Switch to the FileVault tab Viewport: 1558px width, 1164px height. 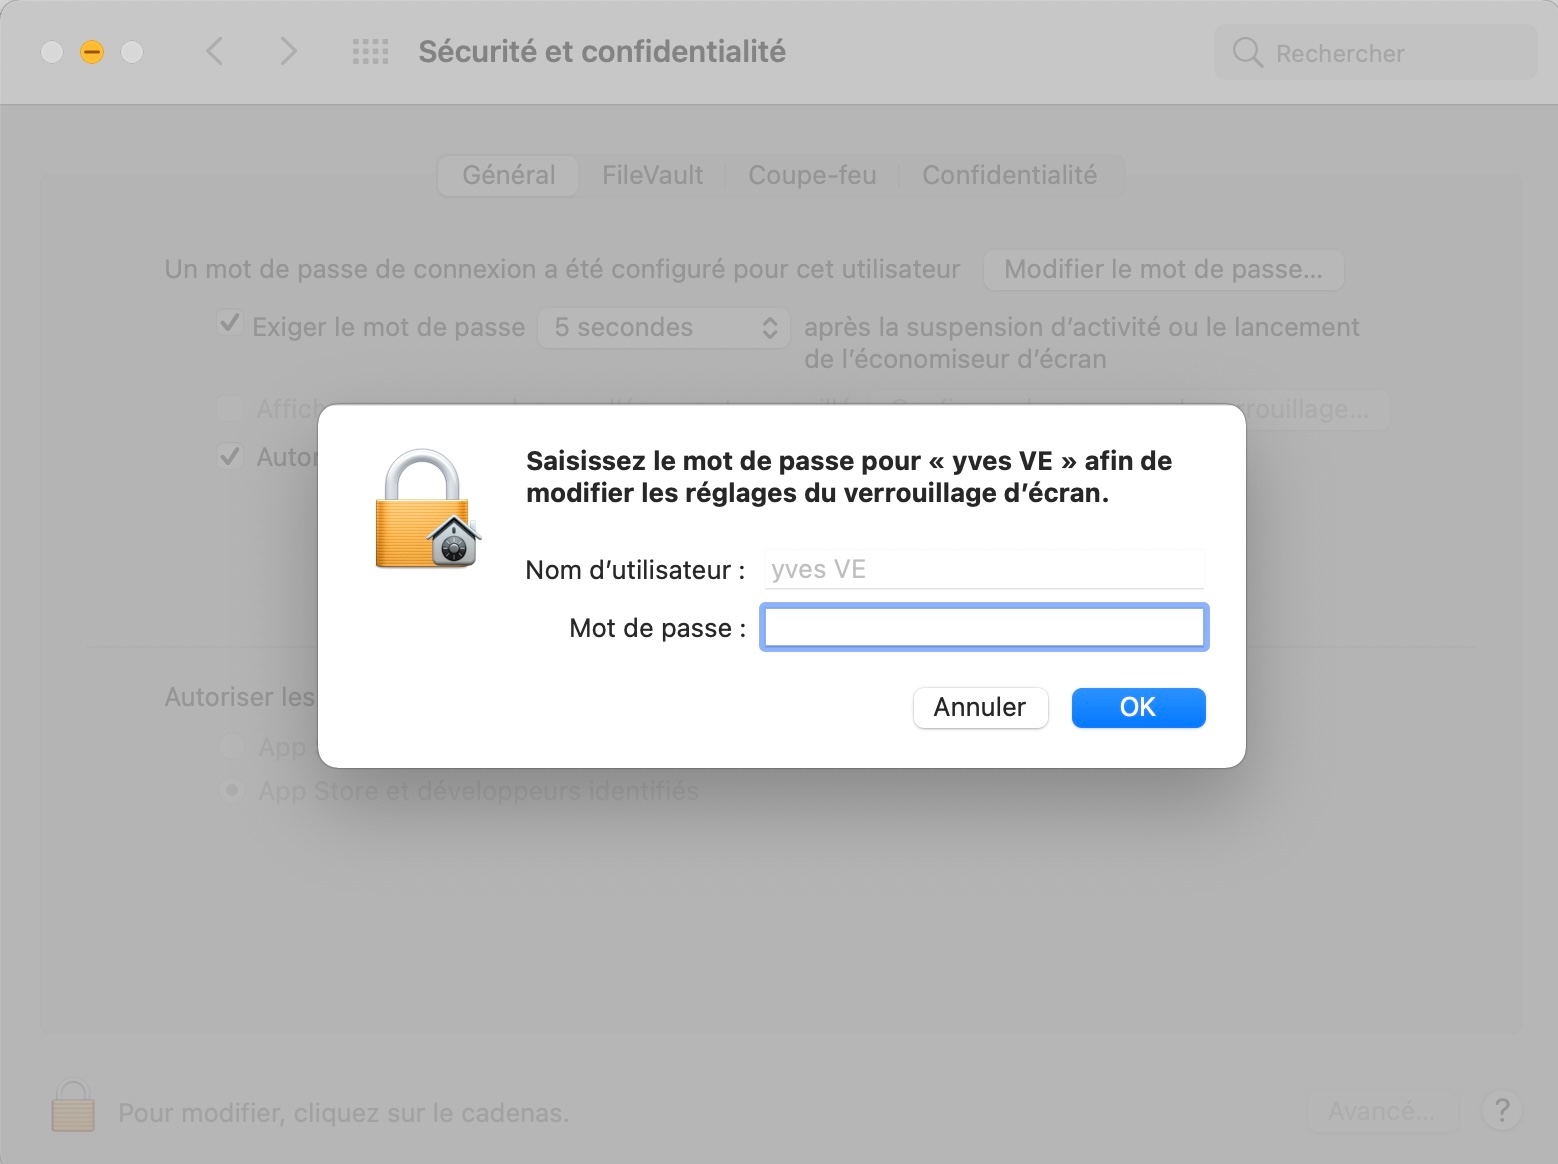[652, 176]
